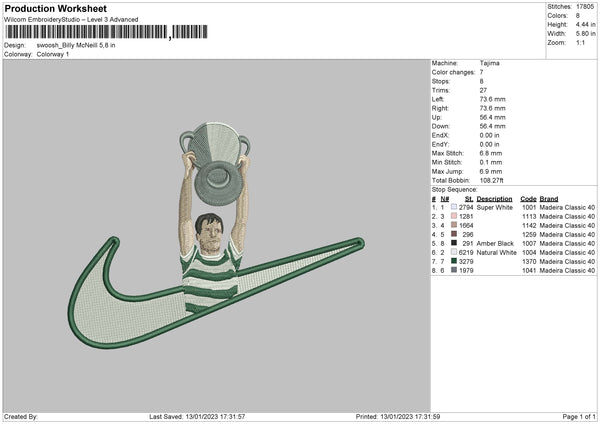The height and width of the screenshot is (424, 600).
Task: Click the Production Worksheet title
Action: [56, 9]
